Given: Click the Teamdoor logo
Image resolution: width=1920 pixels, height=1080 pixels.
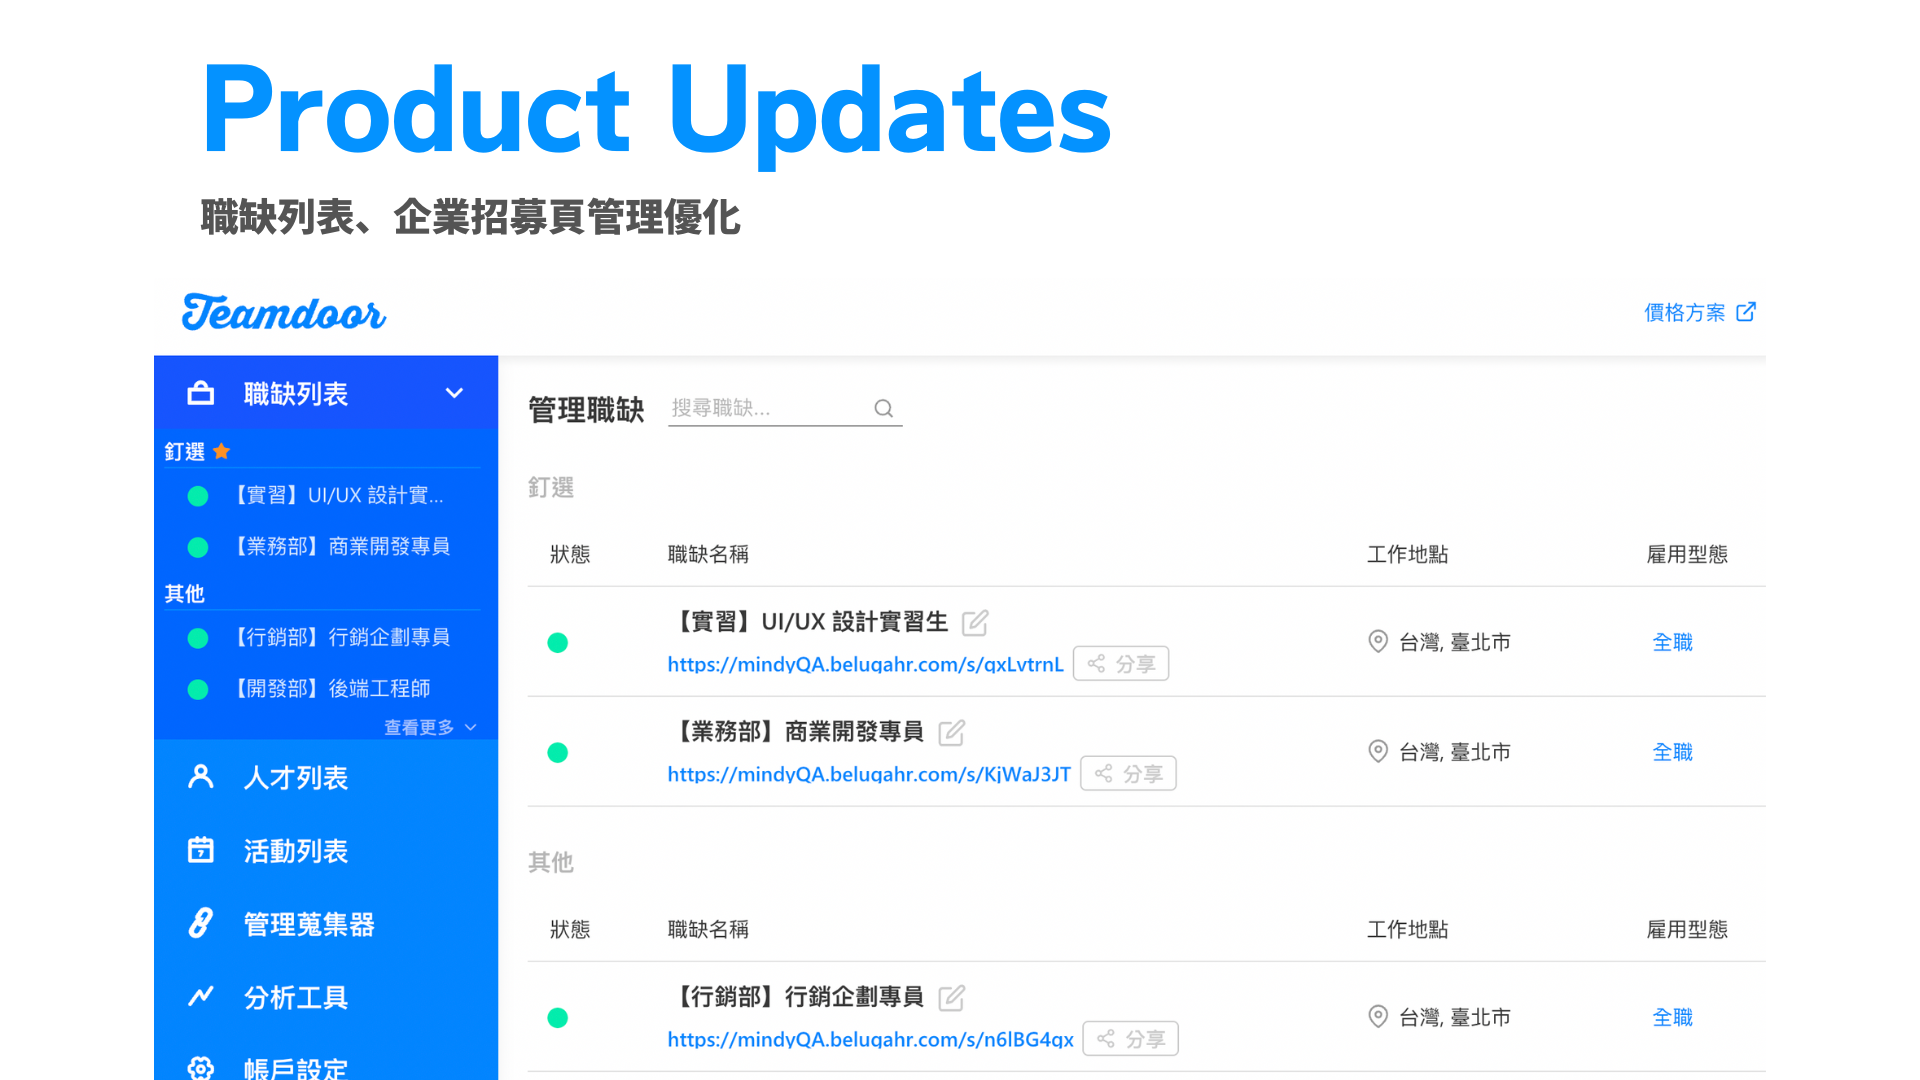Looking at the screenshot, I should [281, 313].
